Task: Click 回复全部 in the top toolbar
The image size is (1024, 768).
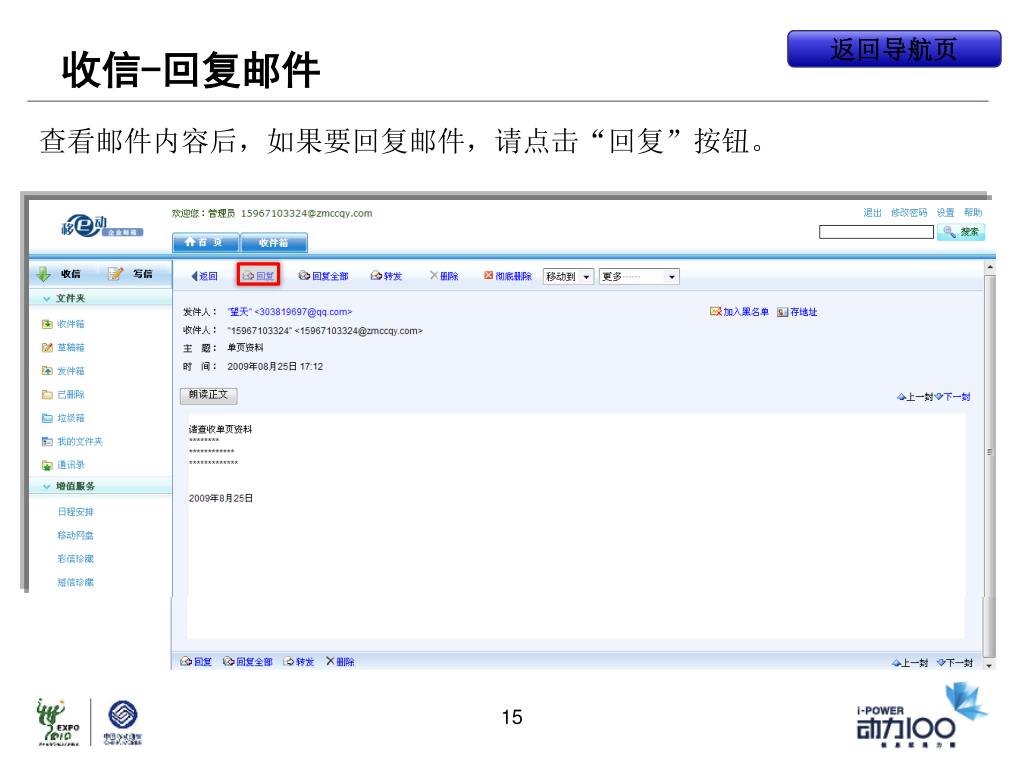Action: tap(323, 276)
